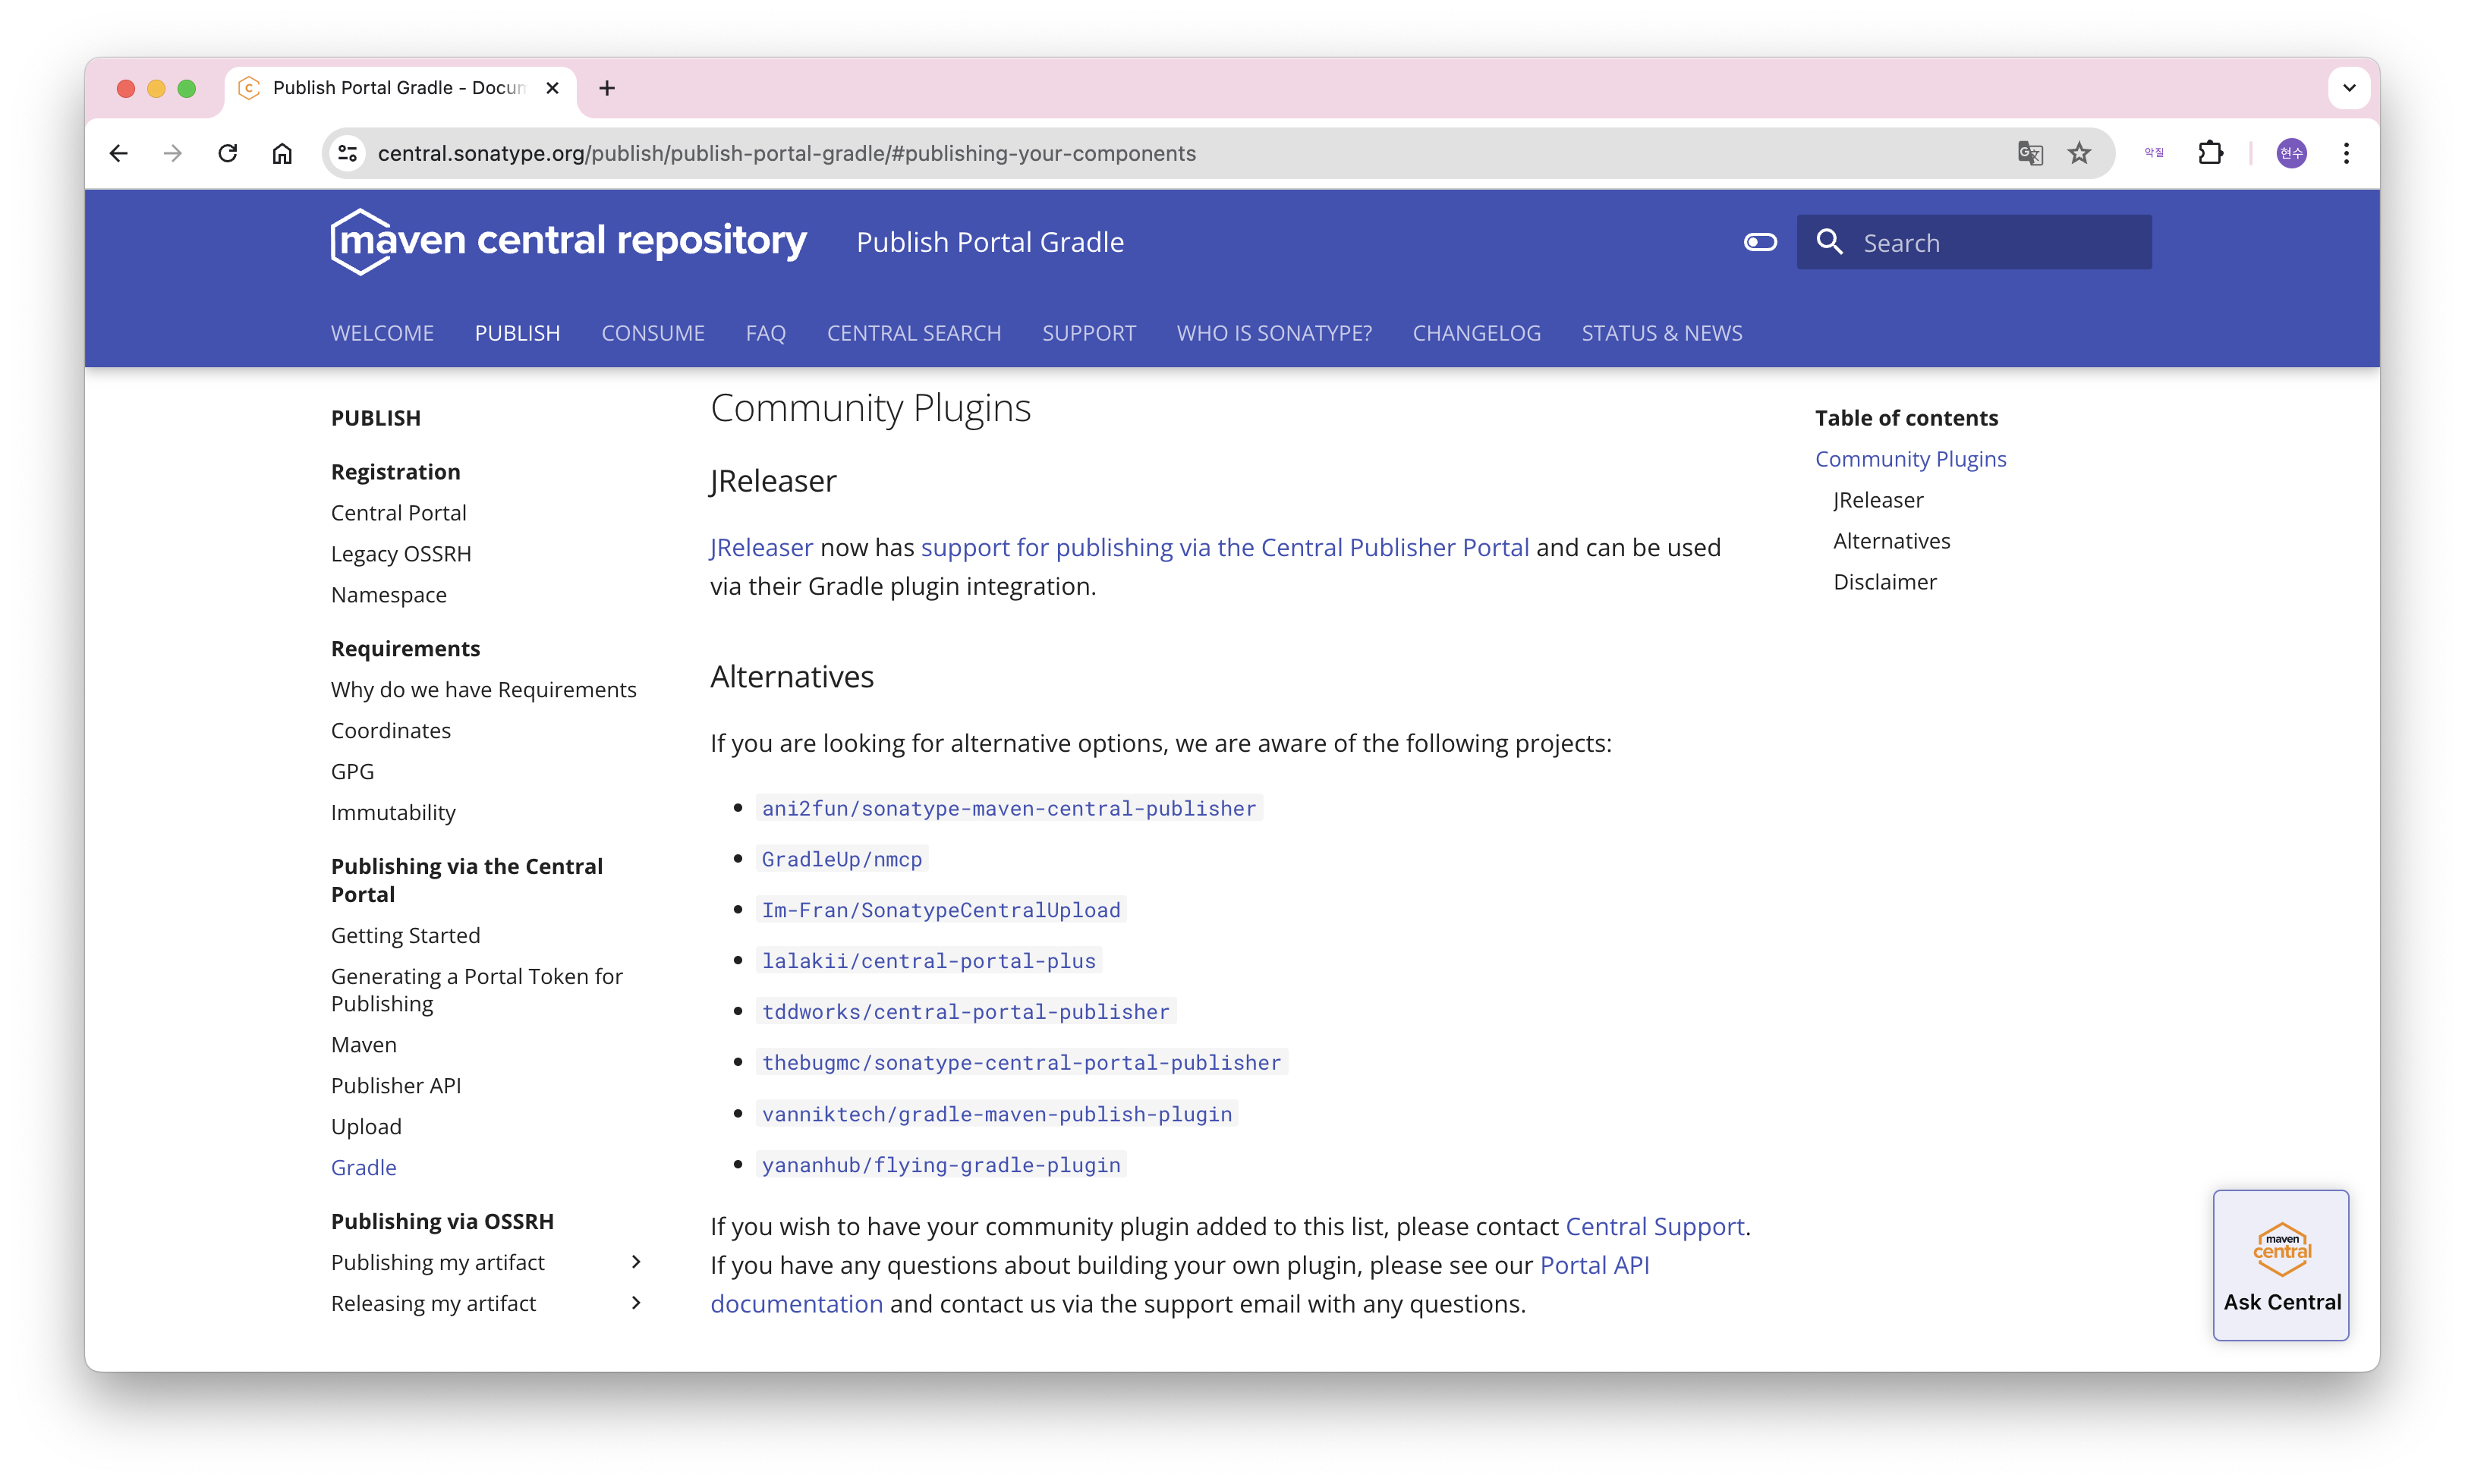Open the Chrome three-dot menu
The image size is (2465, 1484).
tap(2346, 153)
